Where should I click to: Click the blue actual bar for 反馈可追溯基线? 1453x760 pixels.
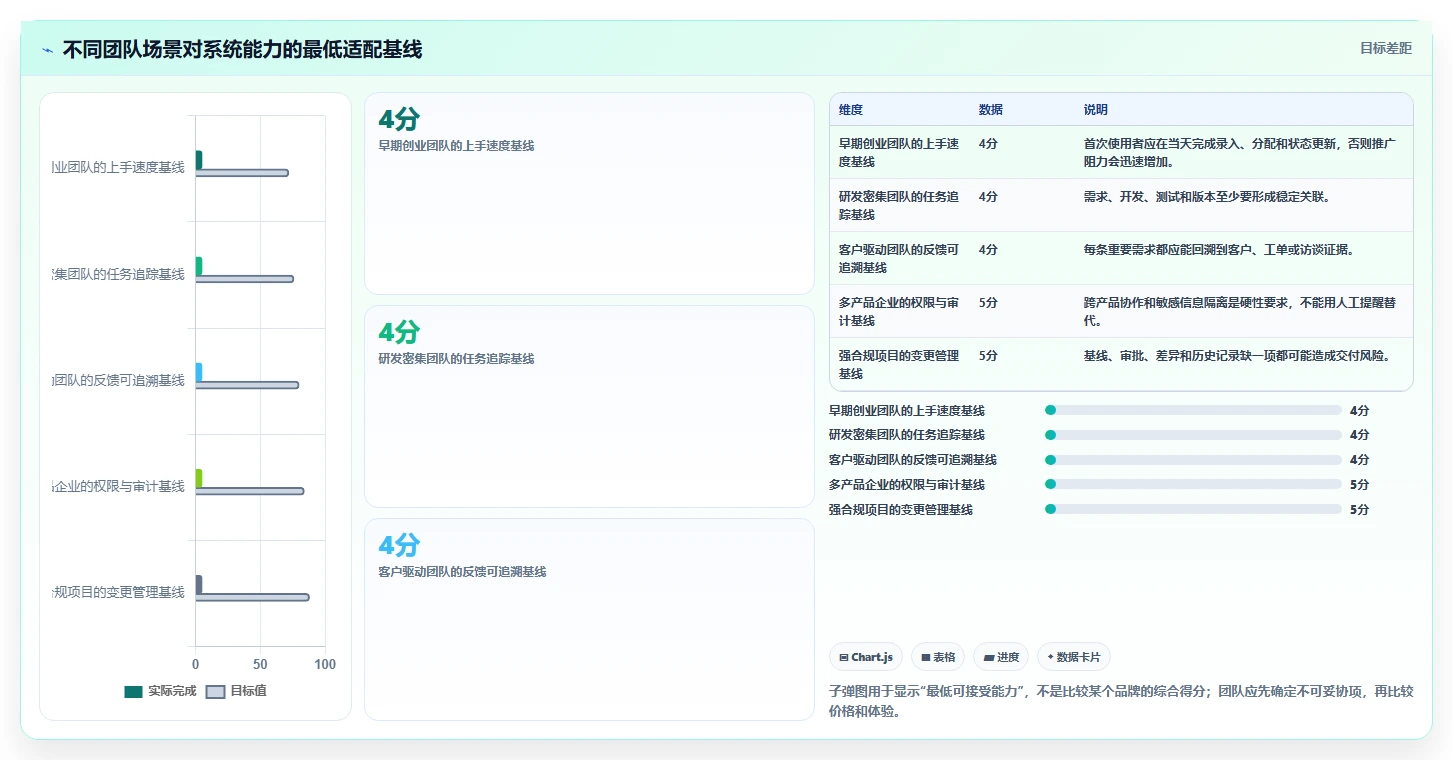tap(199, 372)
